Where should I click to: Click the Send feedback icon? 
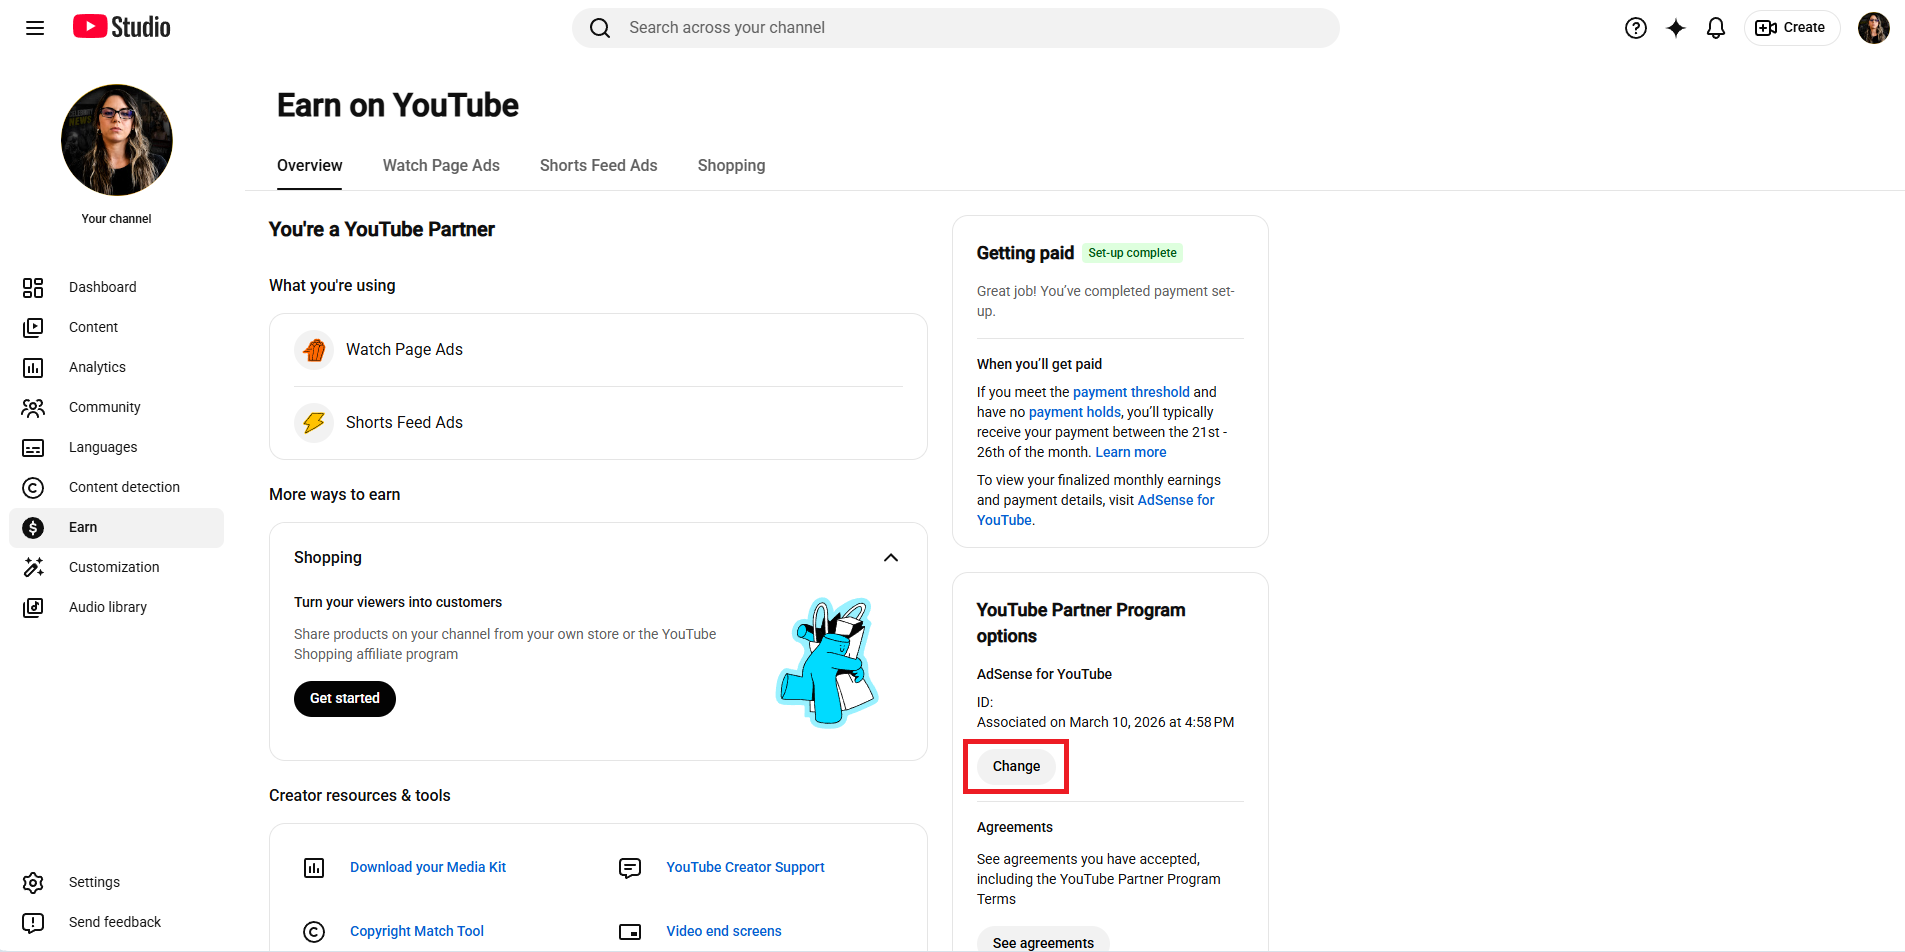[x=33, y=923]
